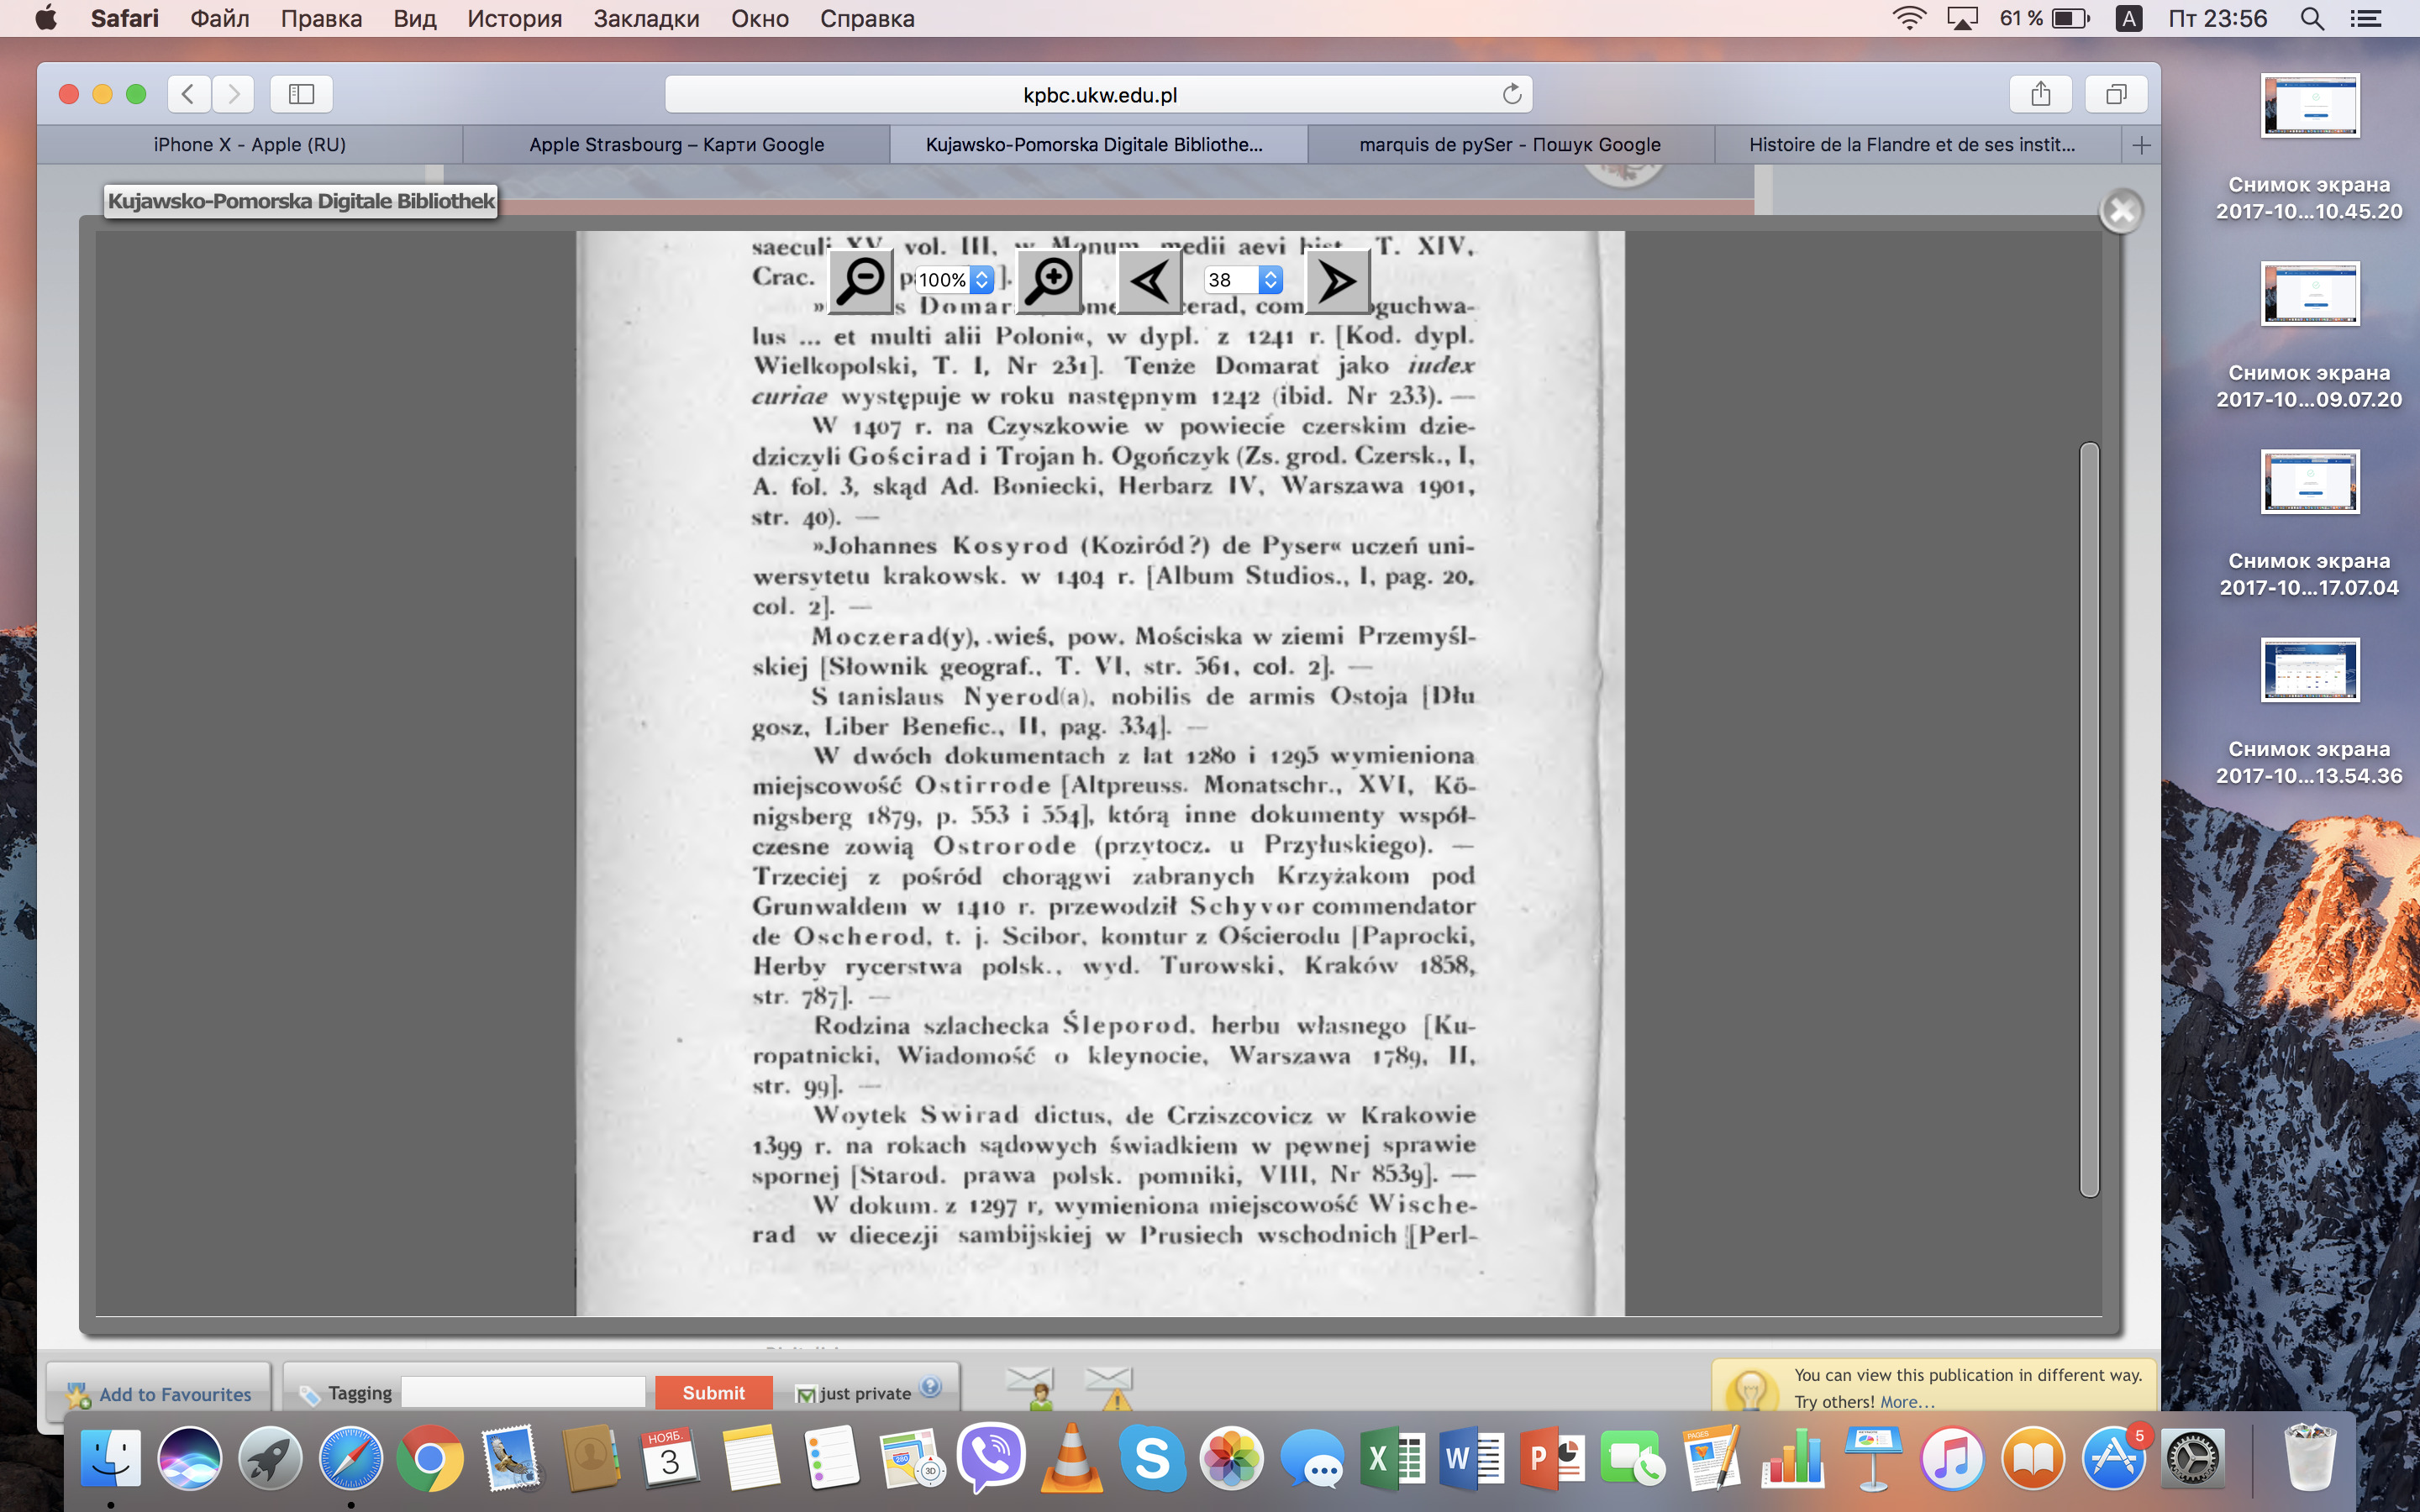The height and width of the screenshot is (1512, 2420).
Task: Open the Закладки menu
Action: coord(646,18)
